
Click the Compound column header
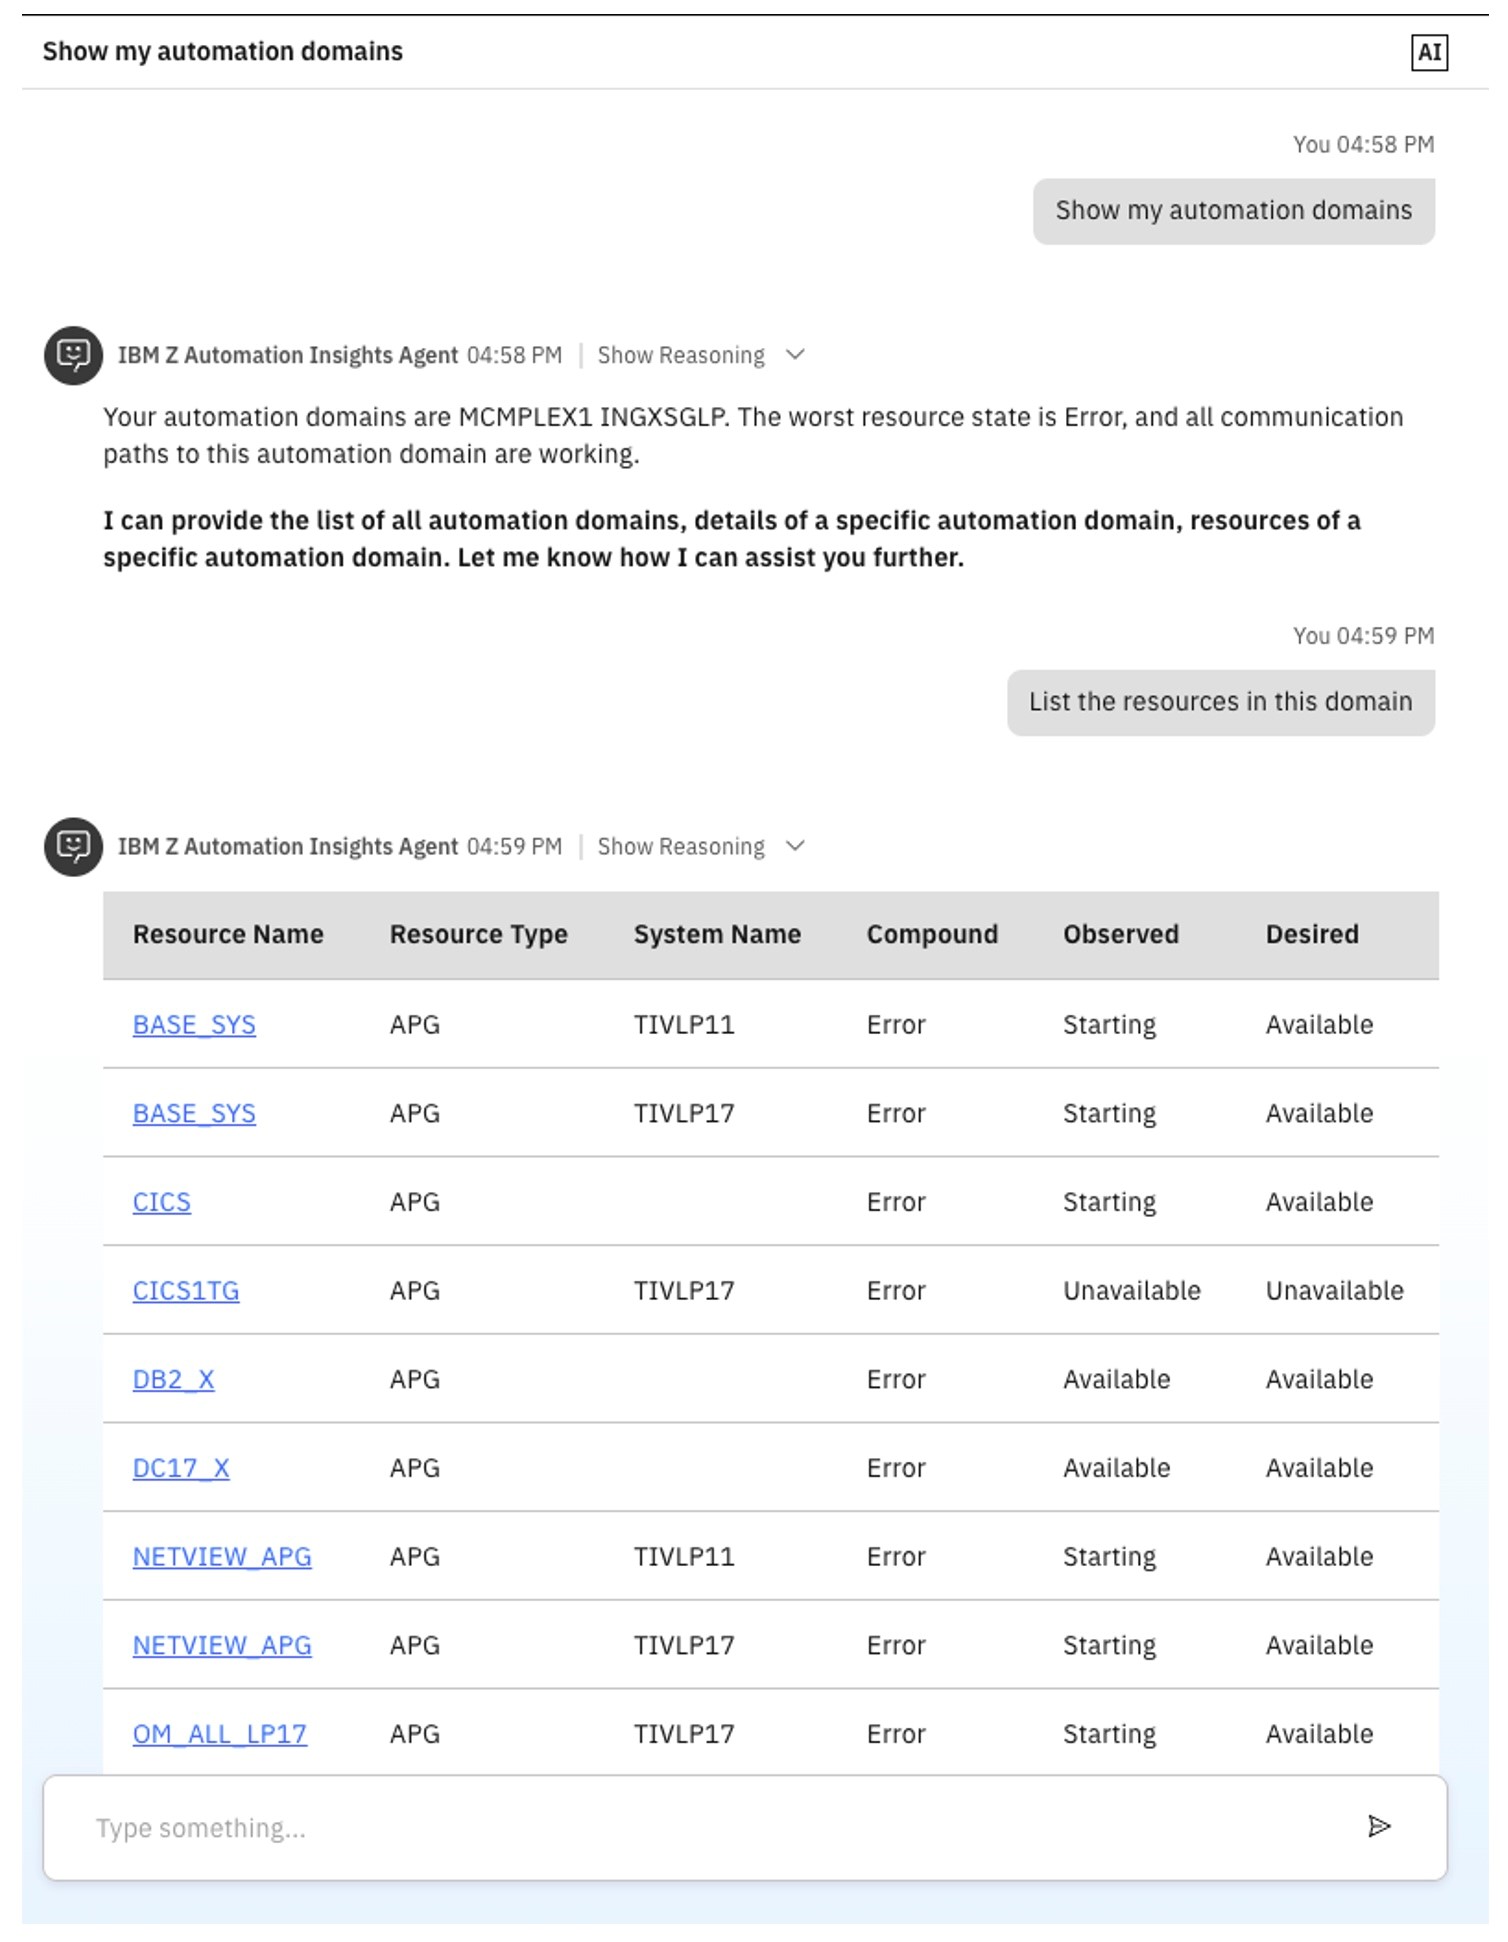click(x=932, y=934)
